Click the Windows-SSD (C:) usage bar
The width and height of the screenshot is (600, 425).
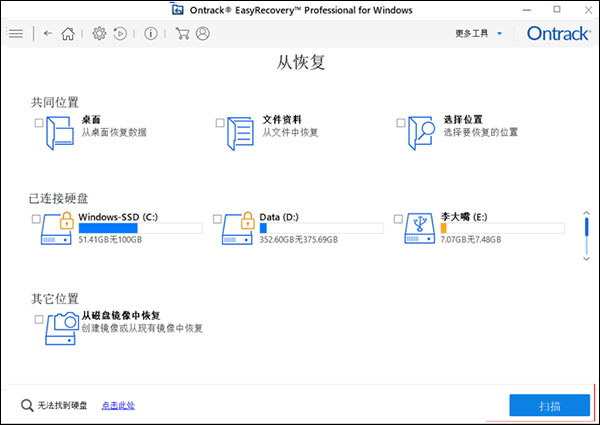140,228
